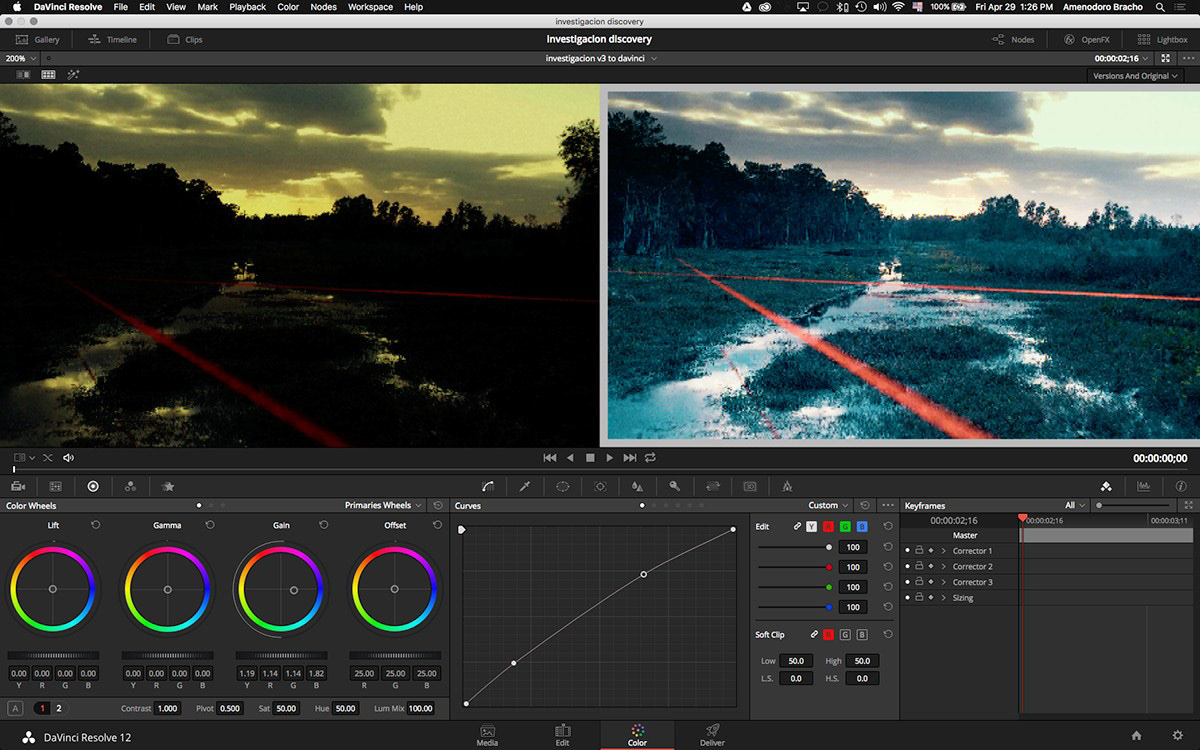Open the Versions And Original dropdown
1200x750 pixels.
point(1135,76)
